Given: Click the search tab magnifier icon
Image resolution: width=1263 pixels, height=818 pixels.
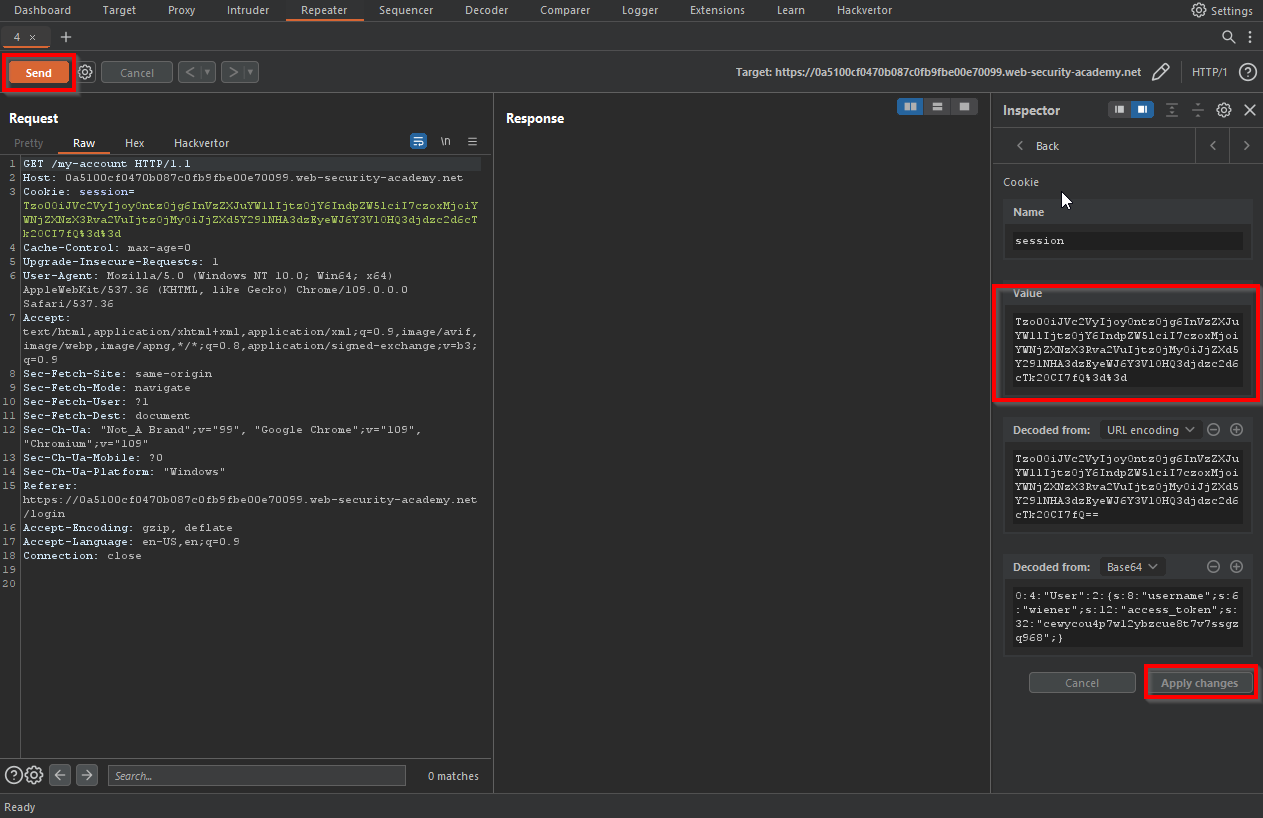Looking at the screenshot, I should point(1229,37).
